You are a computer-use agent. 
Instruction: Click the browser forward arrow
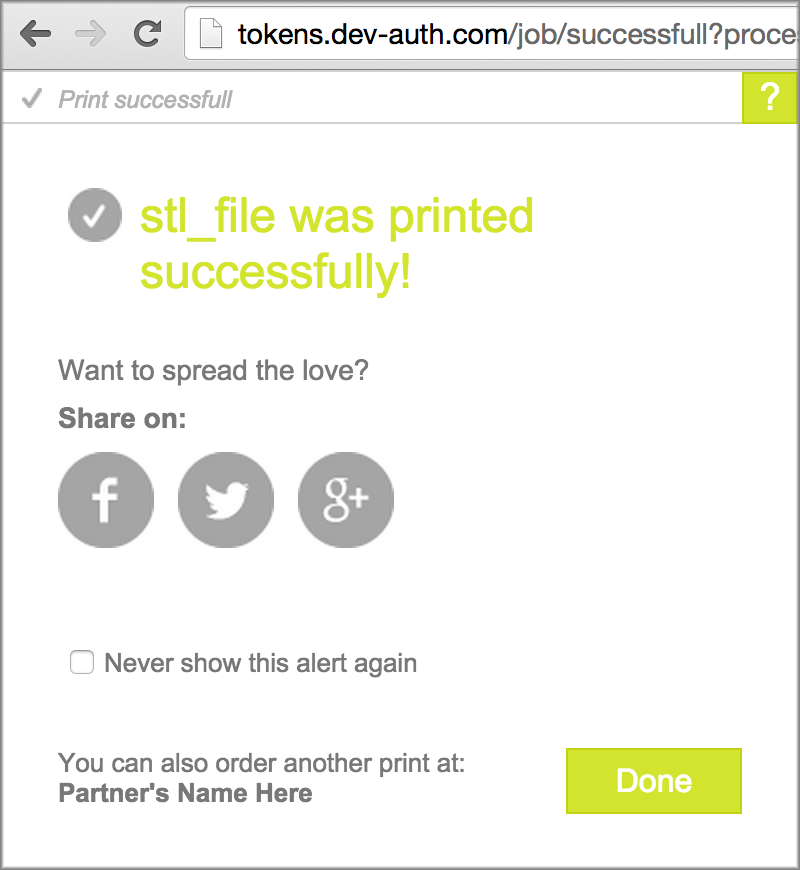tap(91, 34)
